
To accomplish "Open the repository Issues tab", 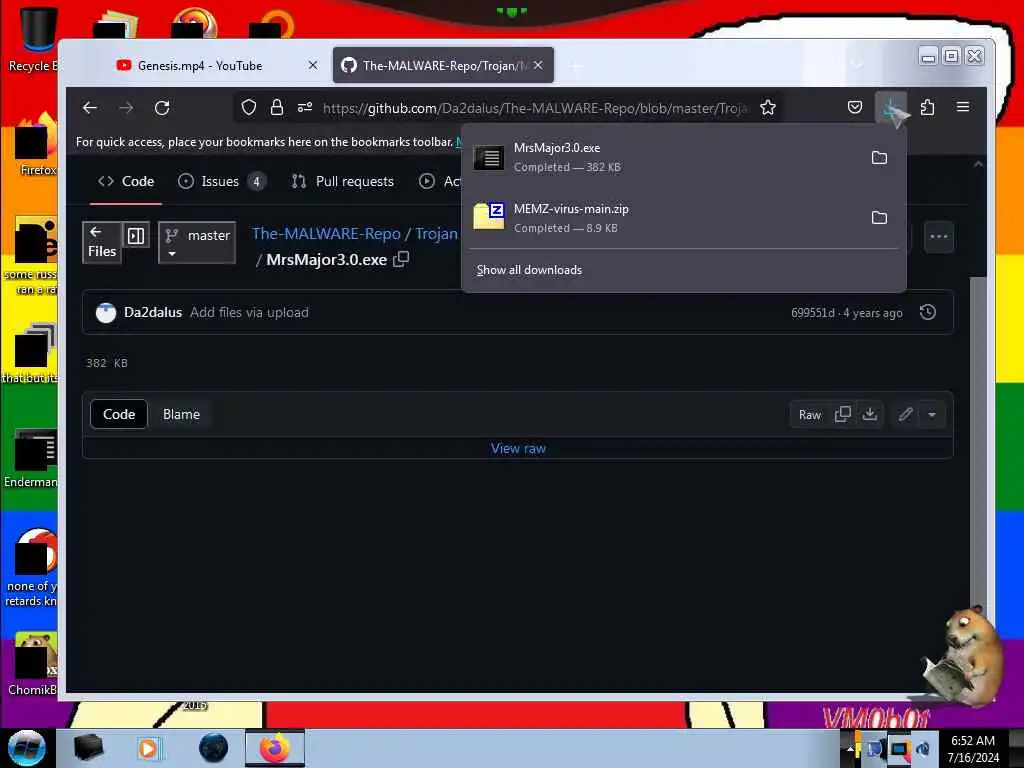I will 221,182.
